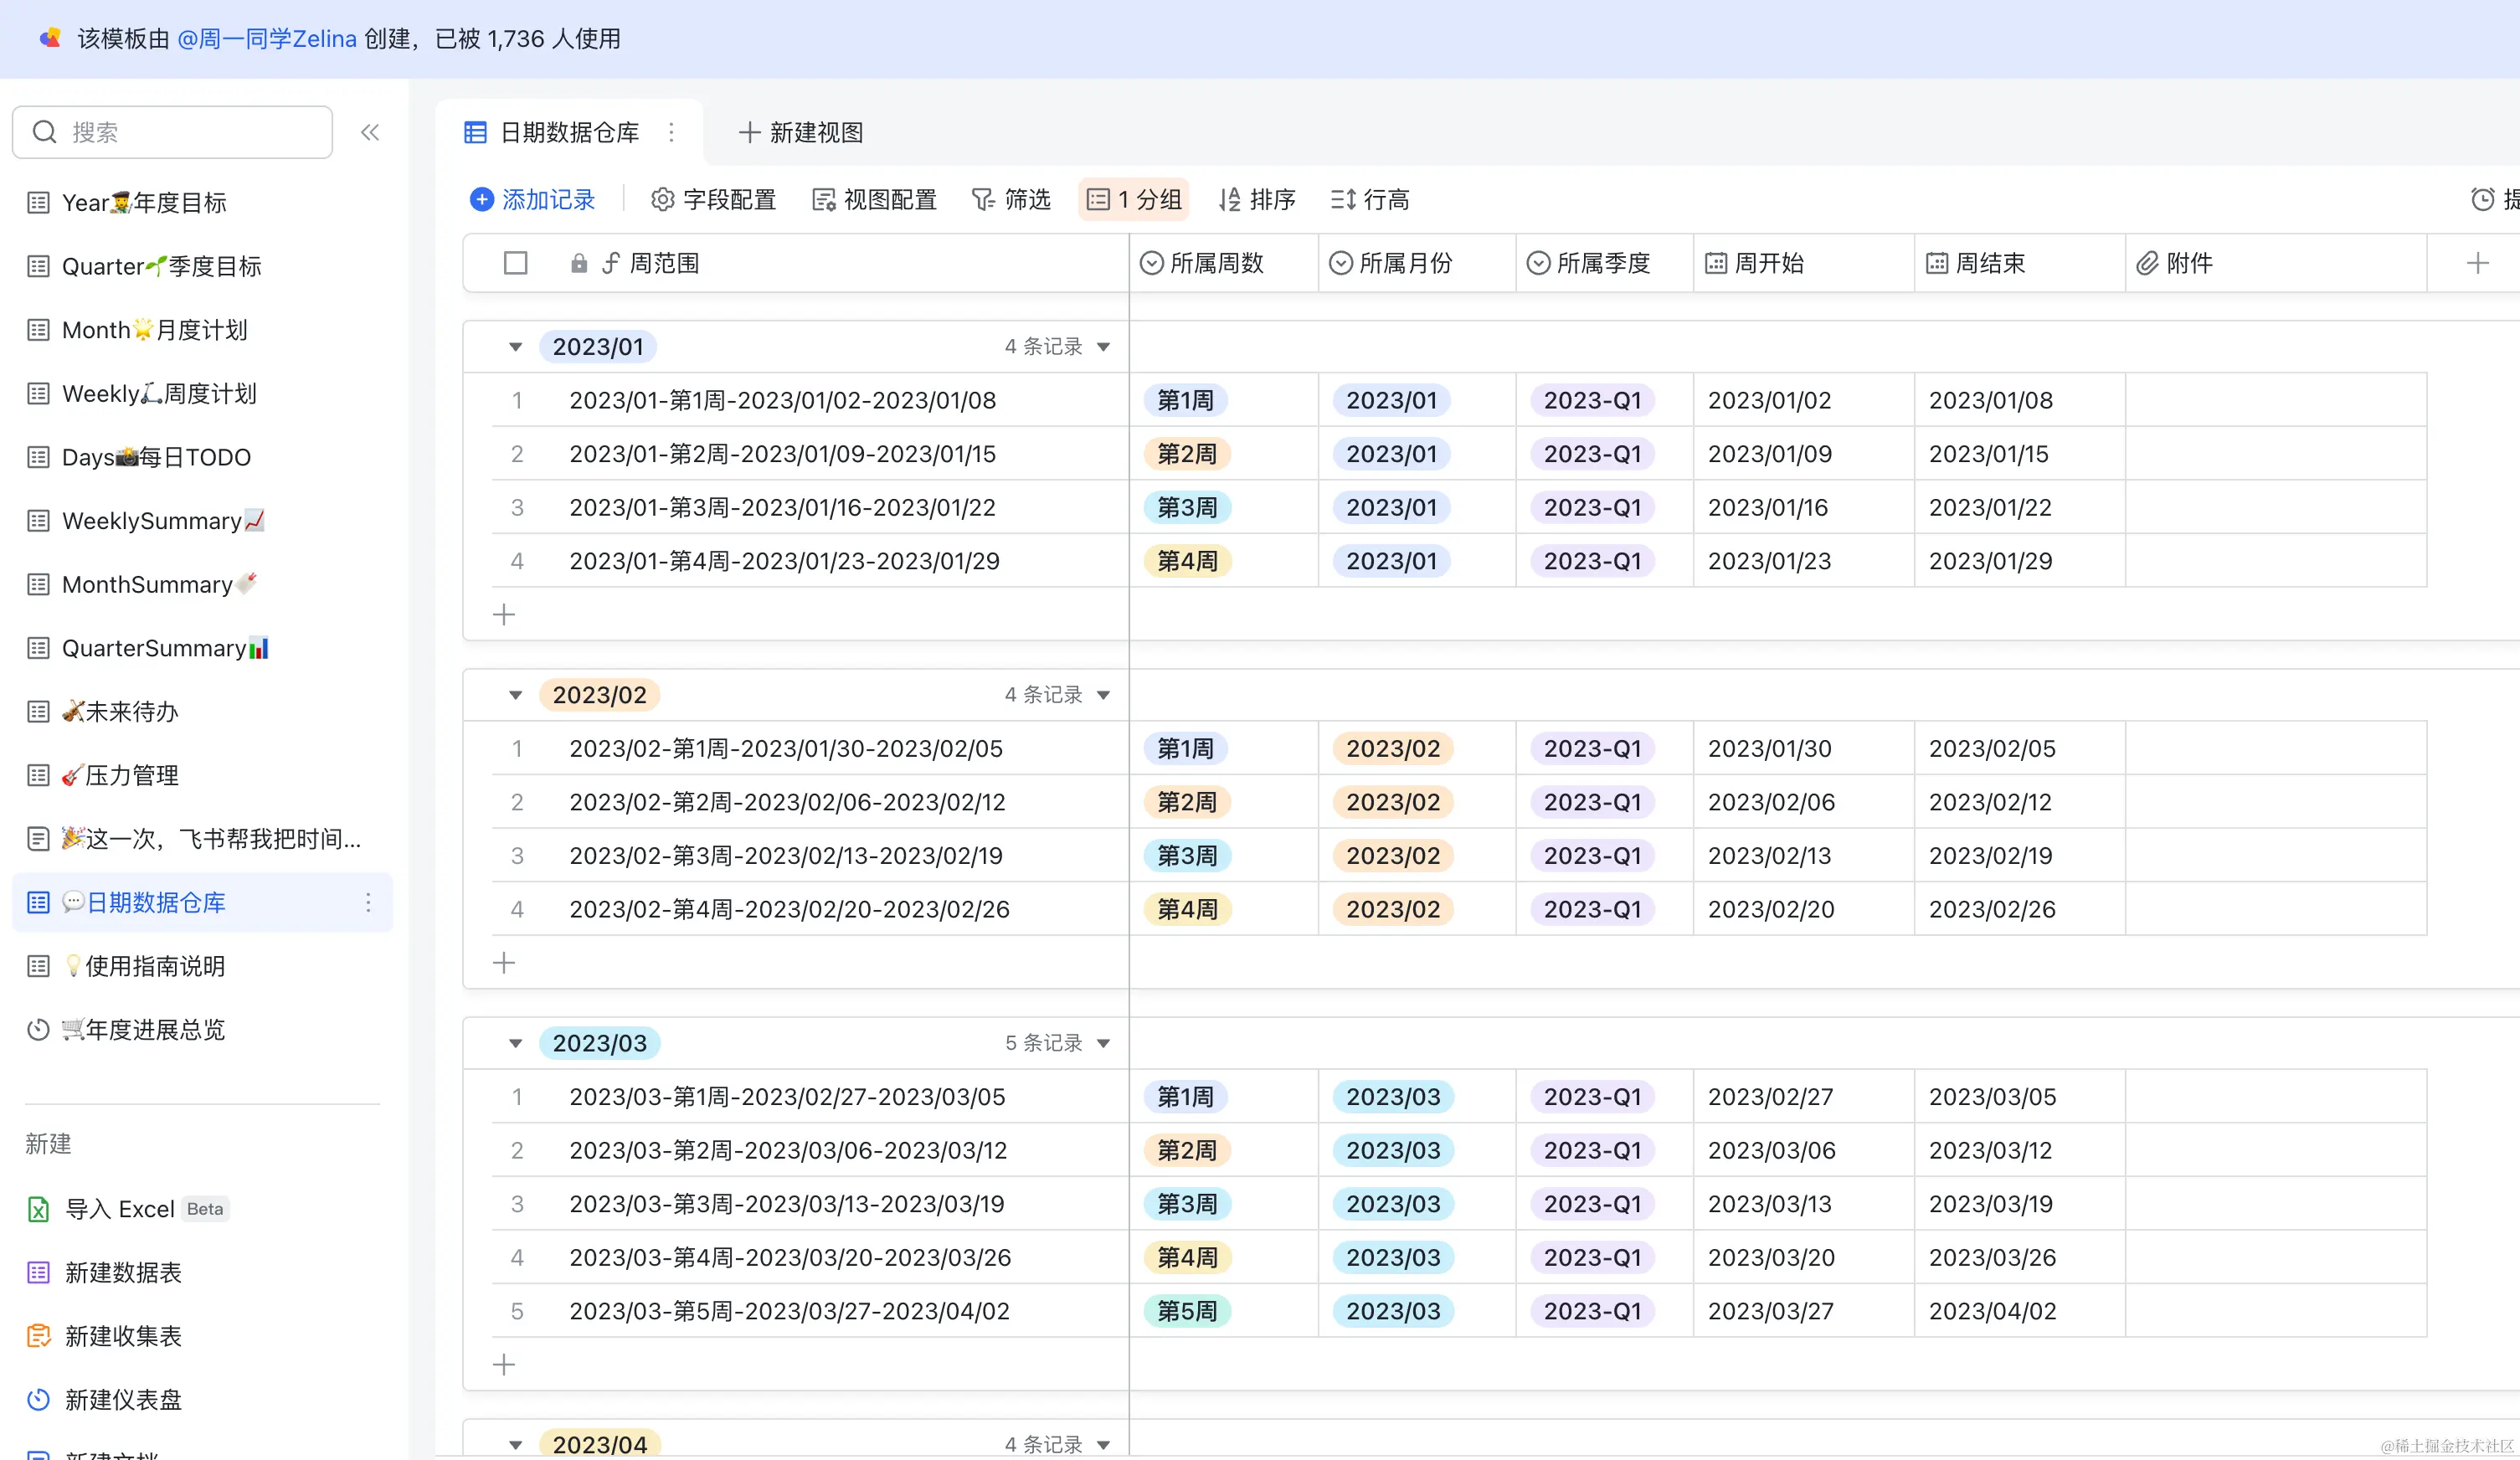Click the add record plus icon

click(x=482, y=200)
